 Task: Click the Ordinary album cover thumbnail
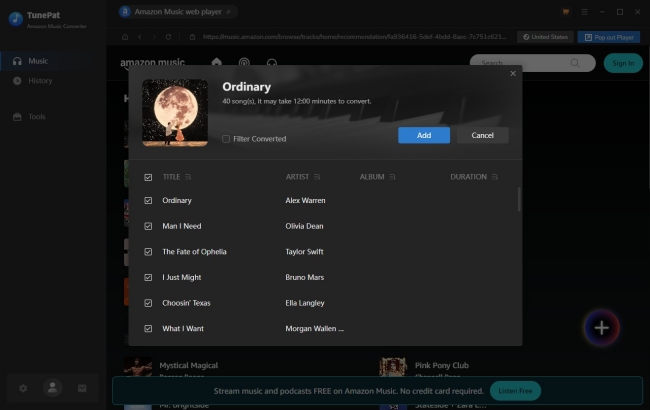175,113
